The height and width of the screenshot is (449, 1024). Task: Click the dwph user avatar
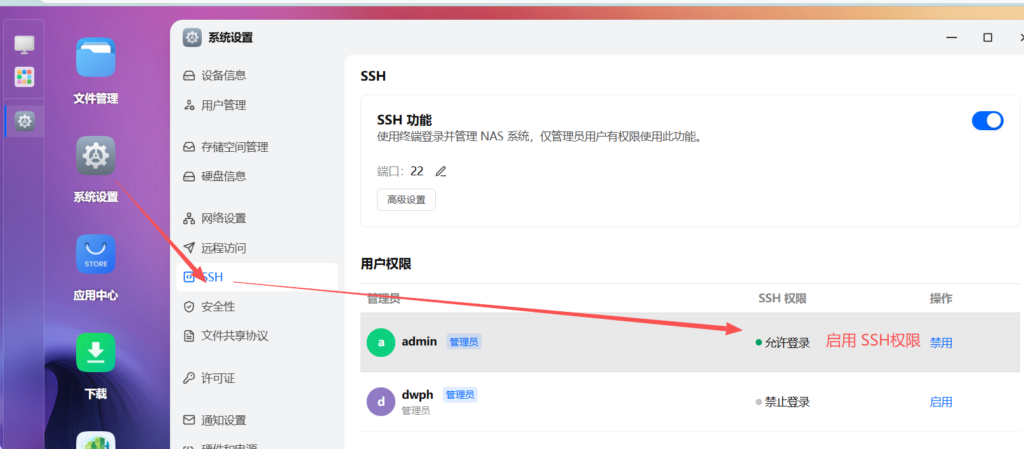pyautogui.click(x=381, y=401)
